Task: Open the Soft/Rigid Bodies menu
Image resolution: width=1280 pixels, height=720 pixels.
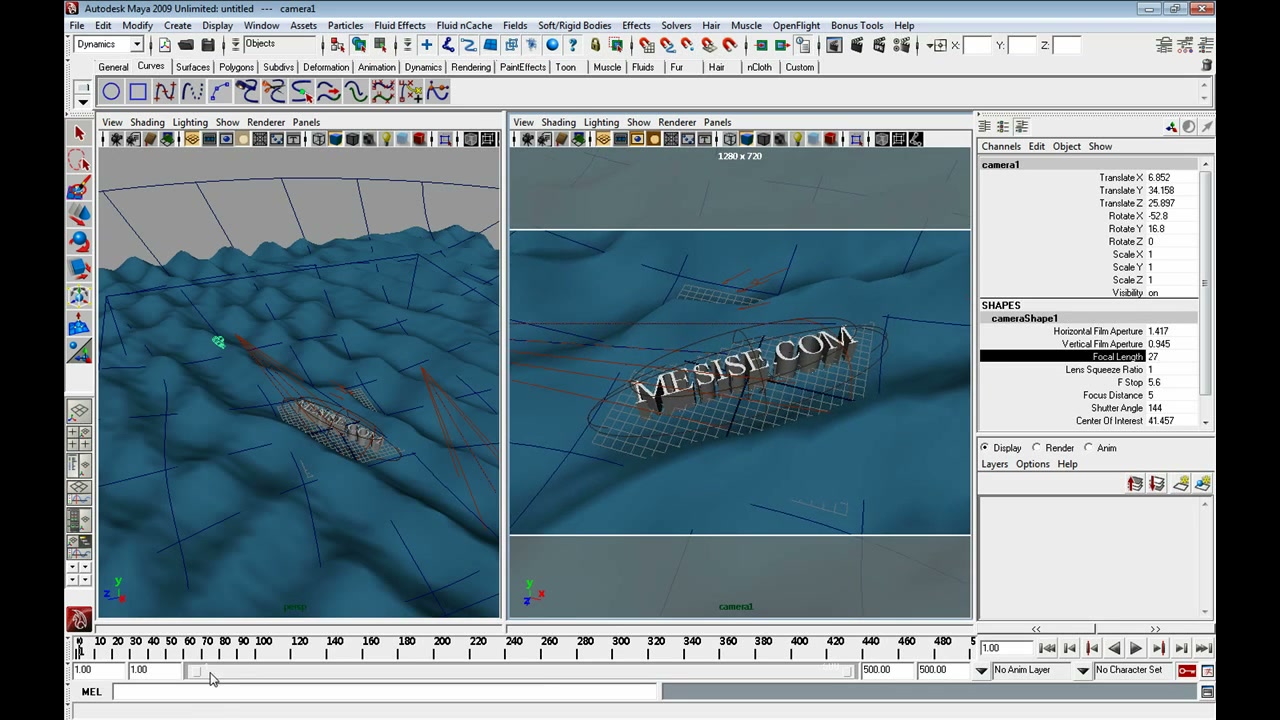Action: 574,25
